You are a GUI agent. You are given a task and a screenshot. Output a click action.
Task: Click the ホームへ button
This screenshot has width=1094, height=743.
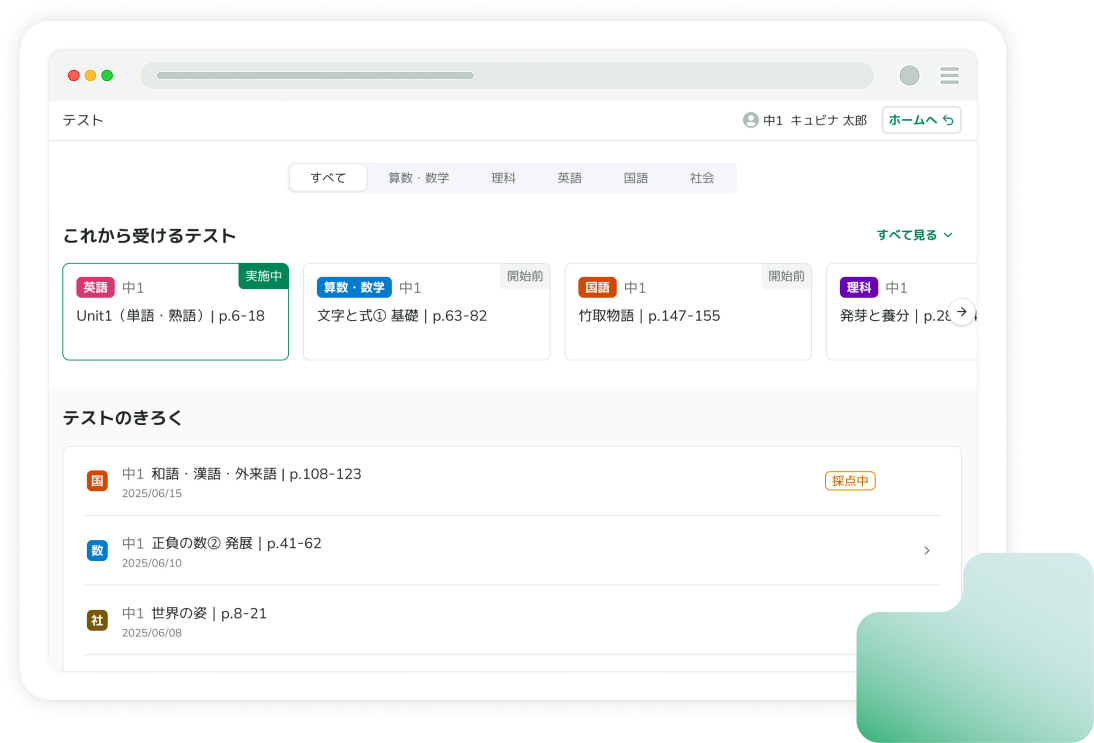(921, 120)
